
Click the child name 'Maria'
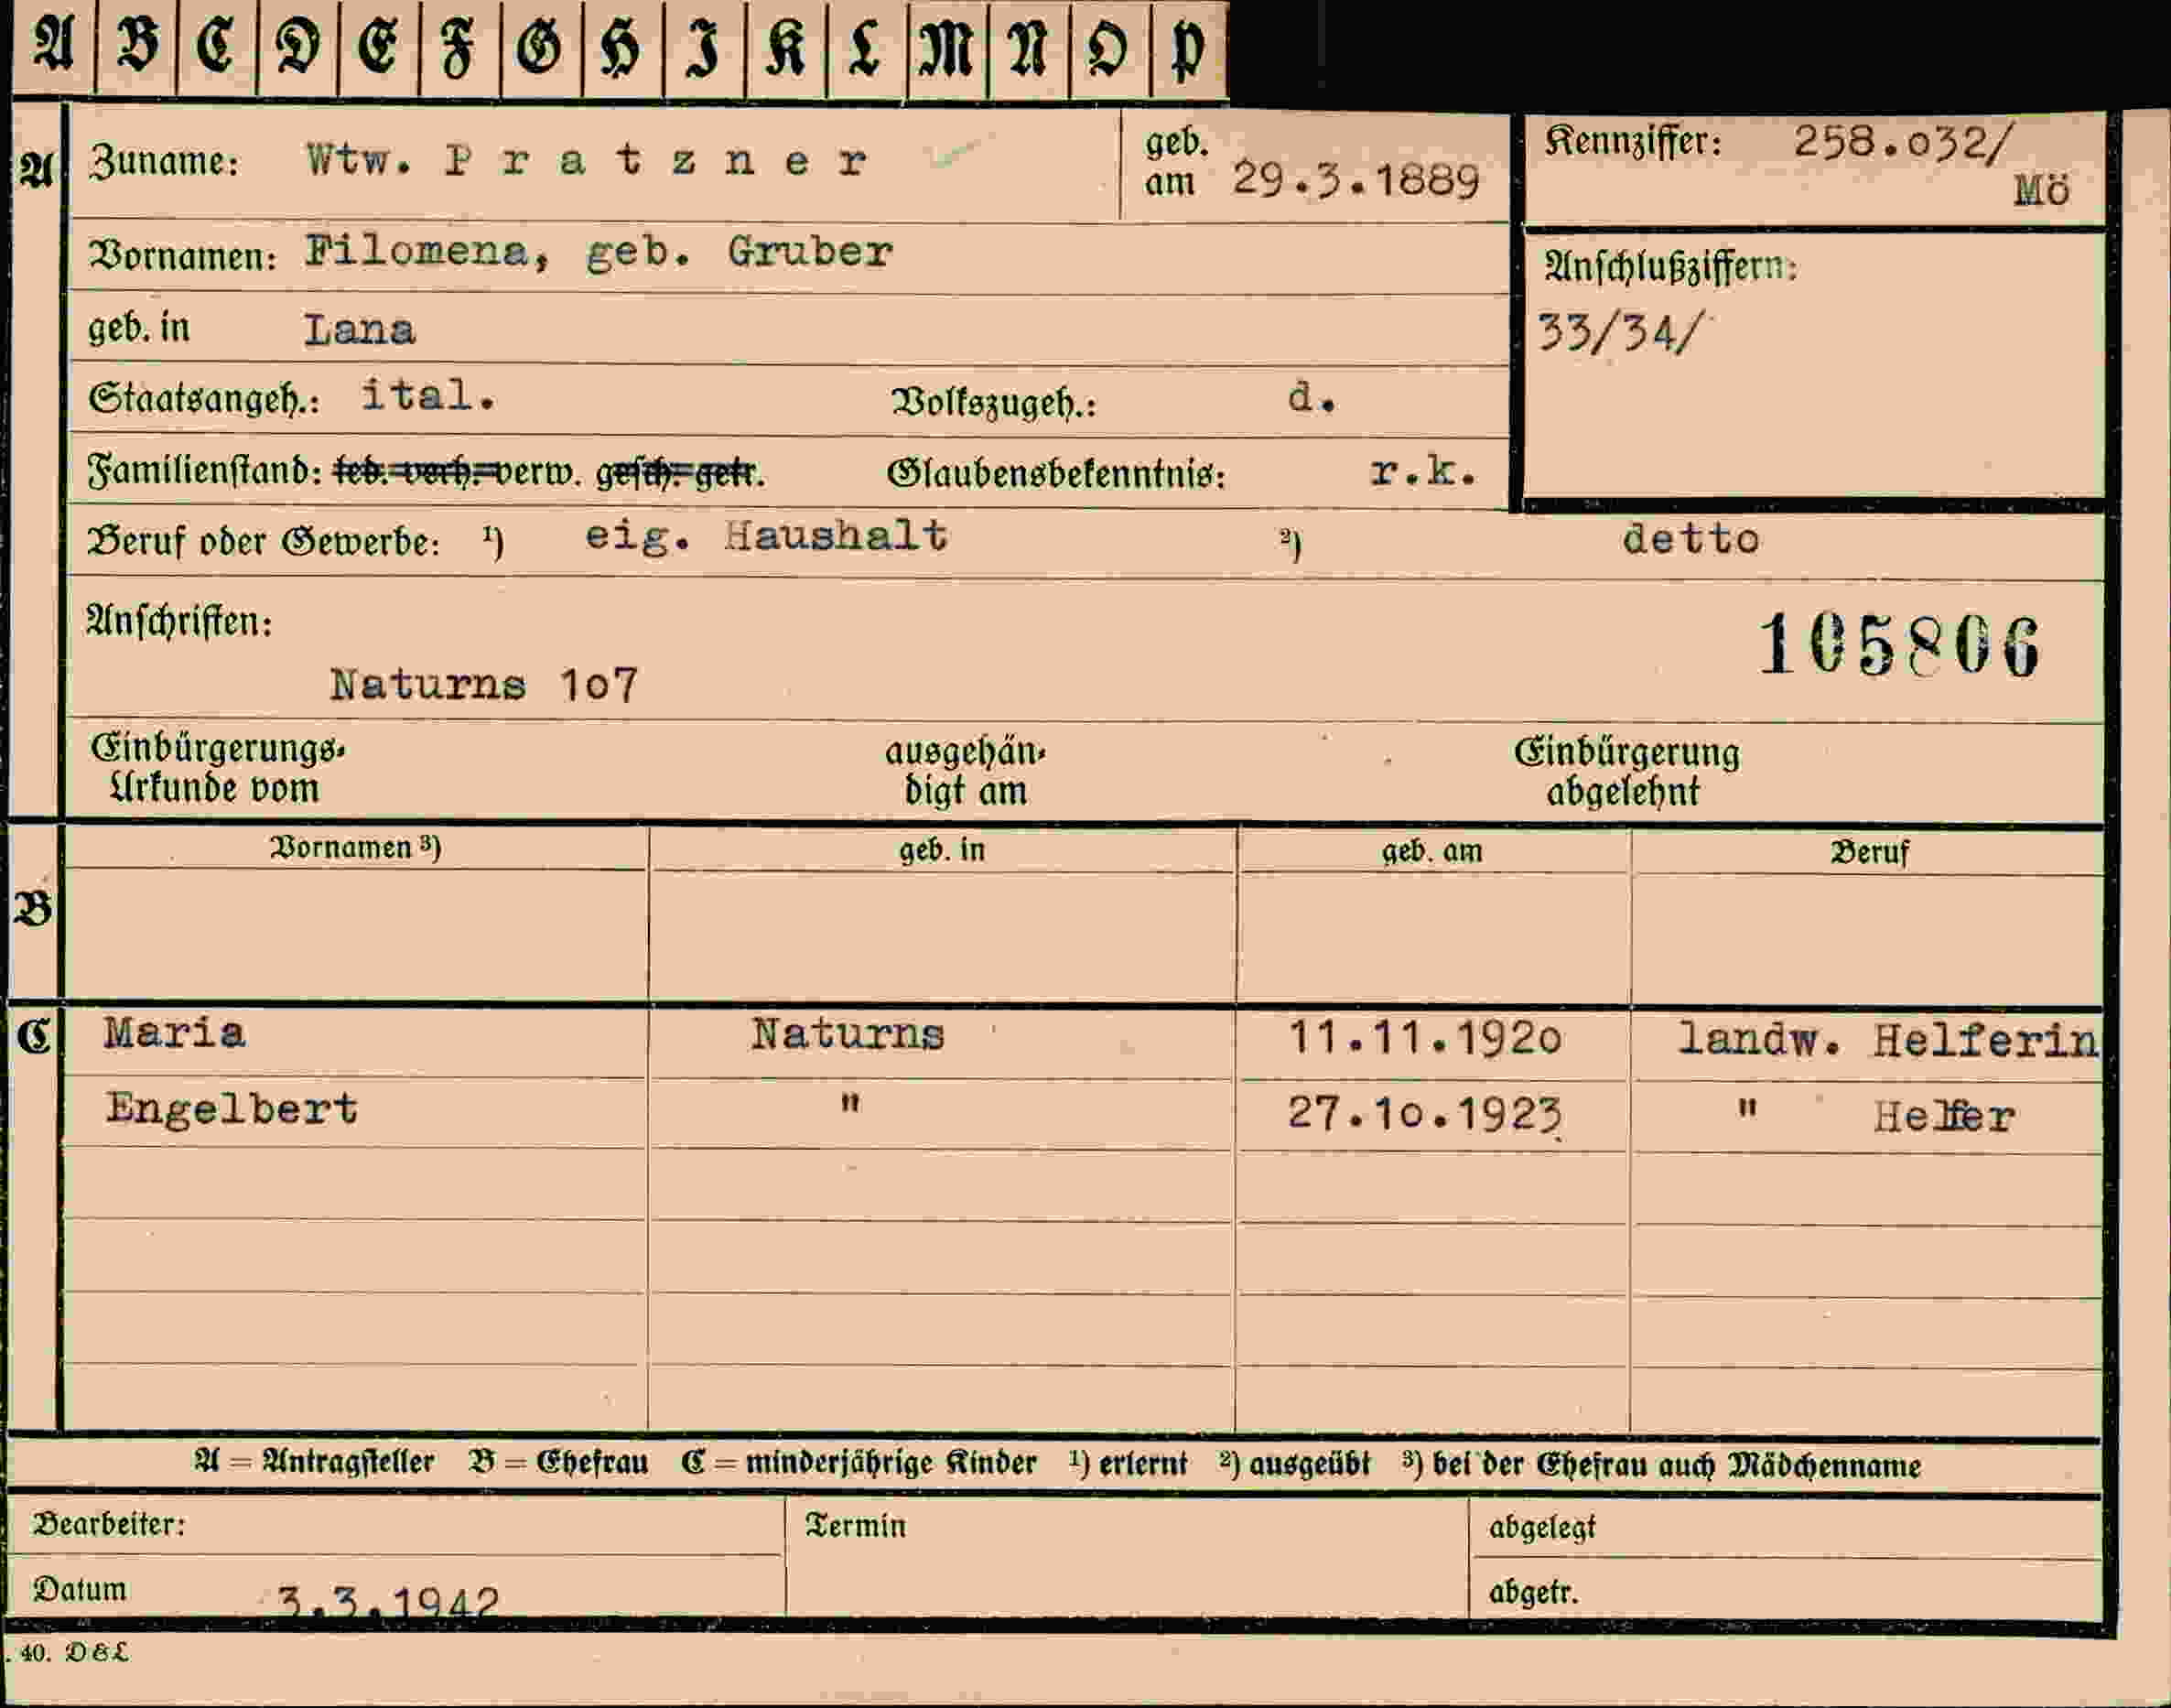(174, 1033)
